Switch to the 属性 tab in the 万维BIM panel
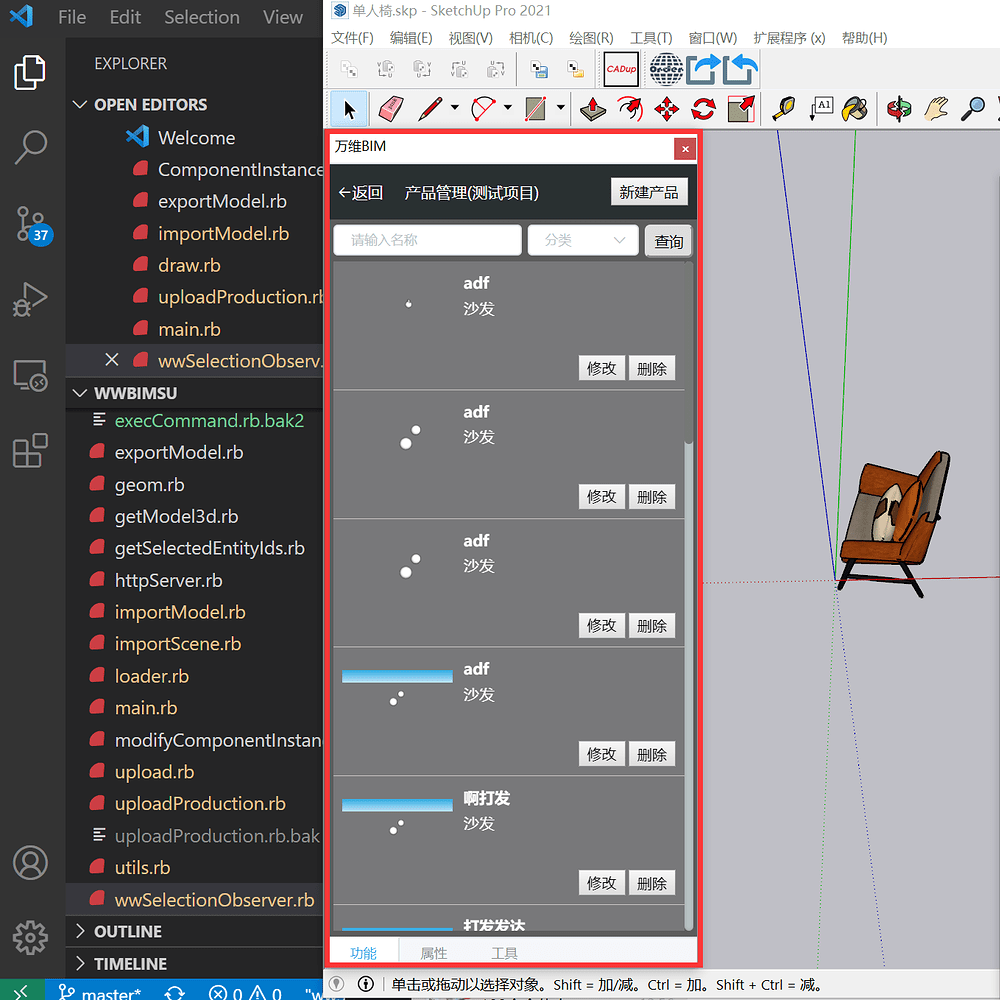1000x1000 pixels. click(432, 952)
